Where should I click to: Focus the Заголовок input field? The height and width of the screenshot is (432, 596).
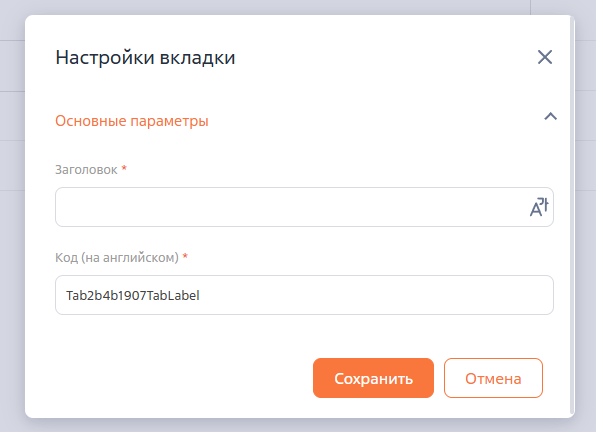tap(291, 207)
